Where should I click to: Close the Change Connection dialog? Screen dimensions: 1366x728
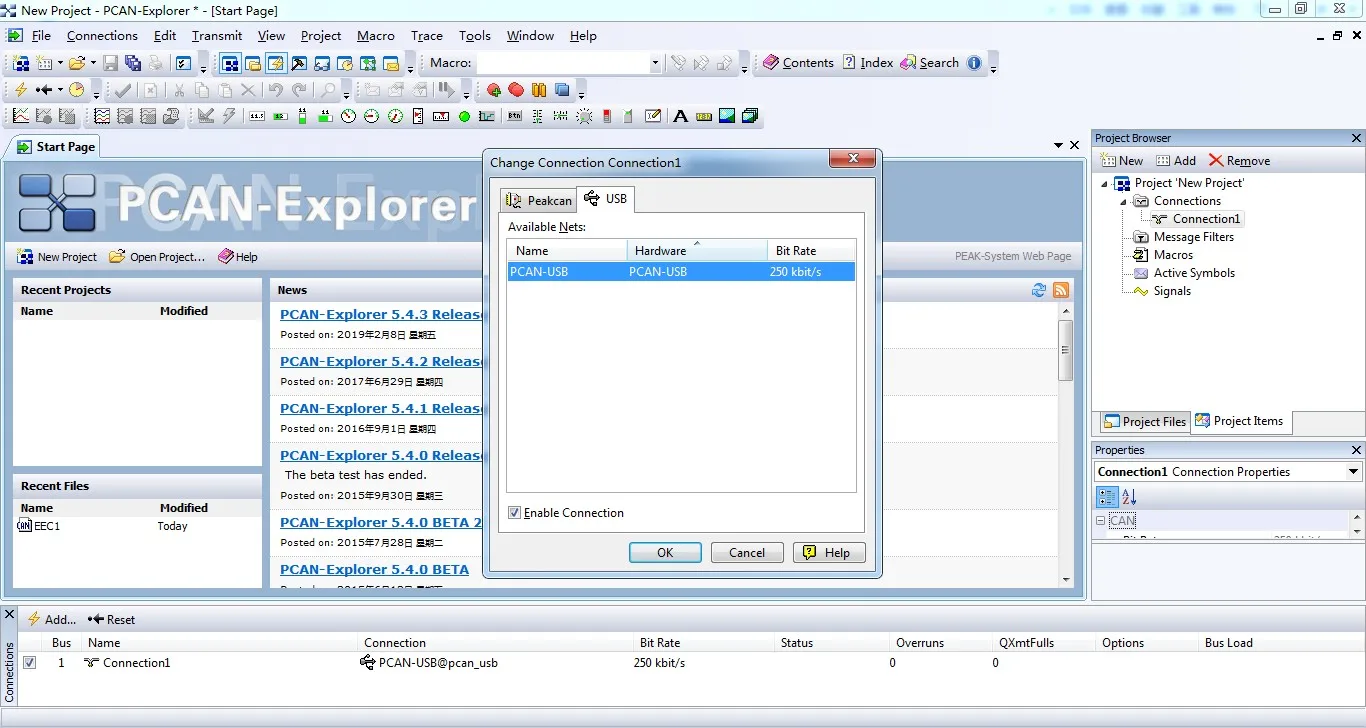point(852,159)
